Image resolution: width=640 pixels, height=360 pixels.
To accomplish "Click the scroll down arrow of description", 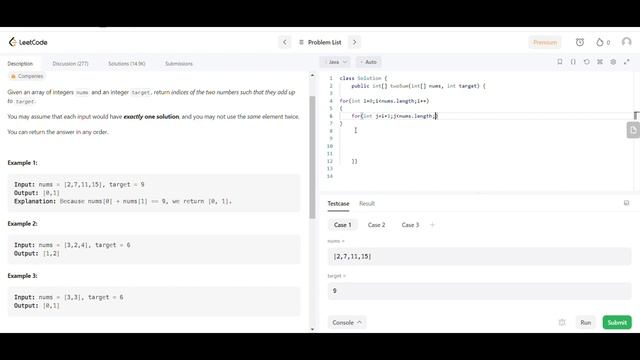I will tap(312, 329).
